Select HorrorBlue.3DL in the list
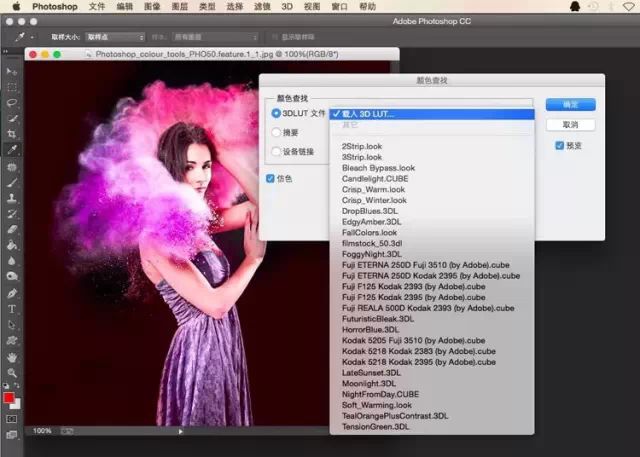The width and height of the screenshot is (640, 457). 432,329
